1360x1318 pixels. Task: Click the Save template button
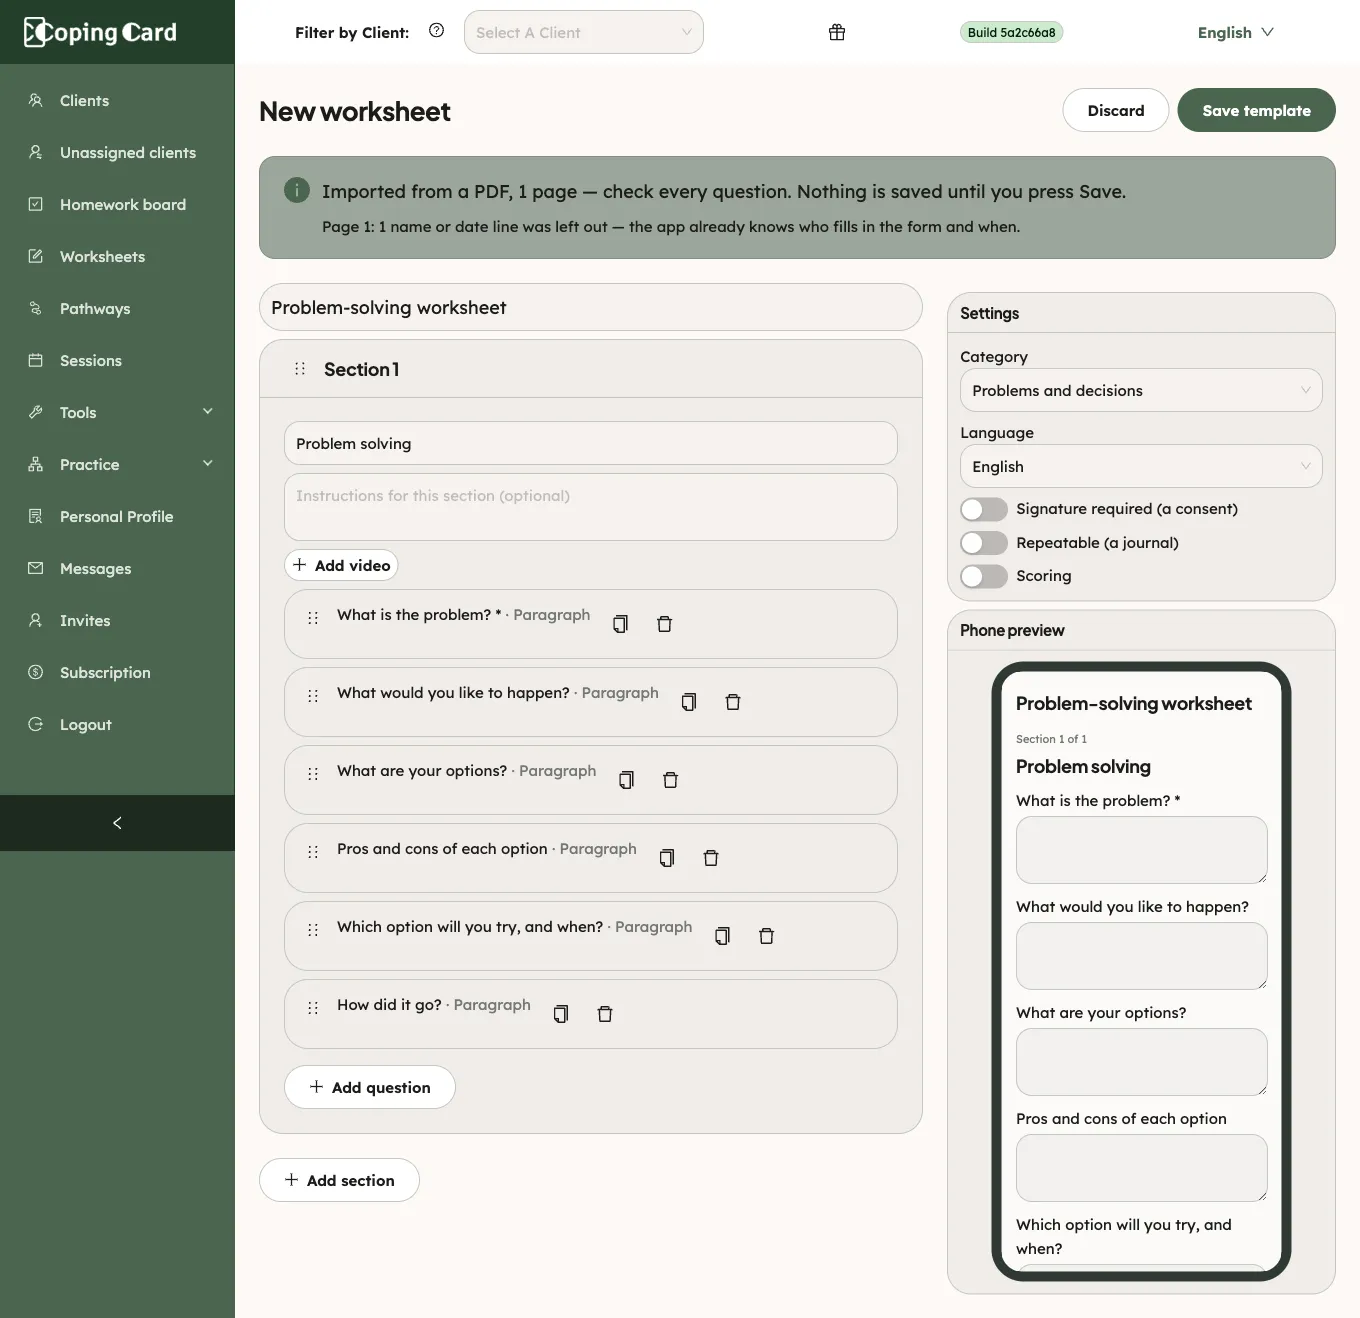[x=1256, y=110]
